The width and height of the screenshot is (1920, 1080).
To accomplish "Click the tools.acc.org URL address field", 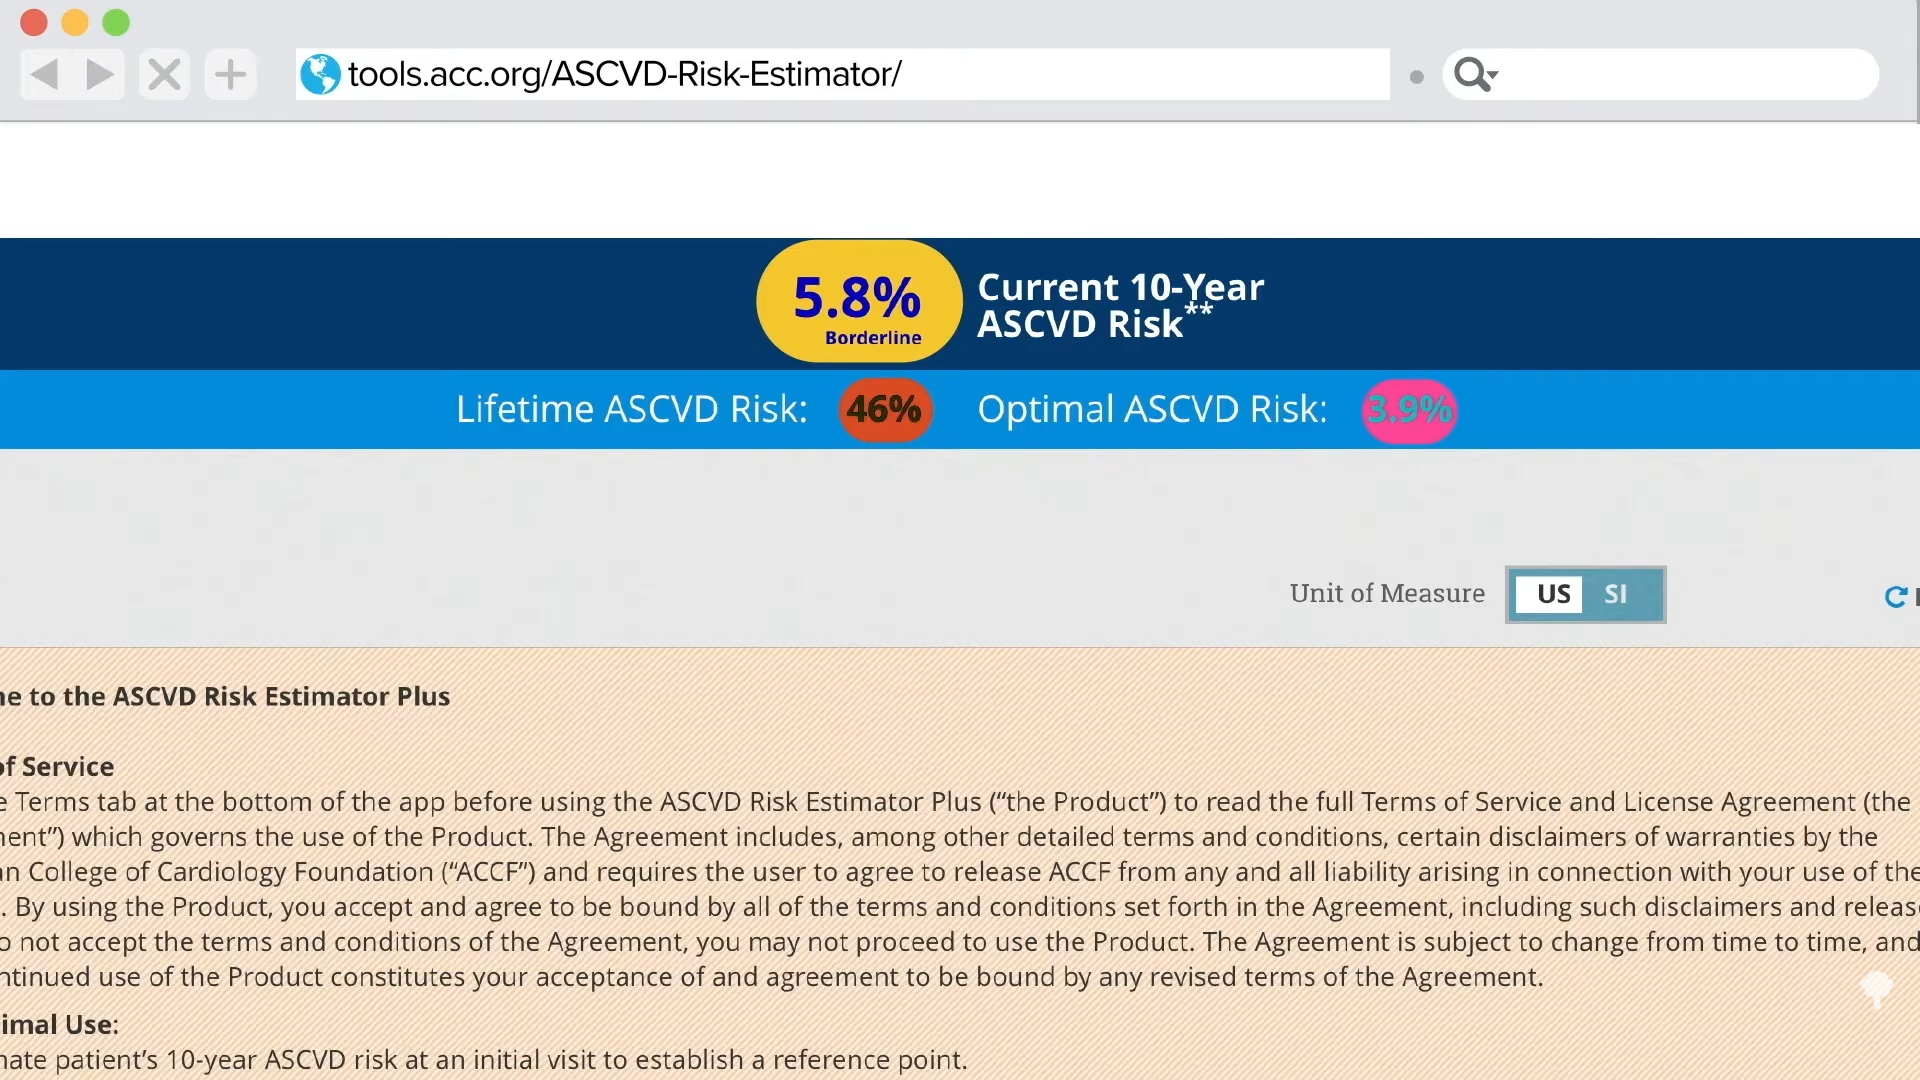I will point(860,74).
